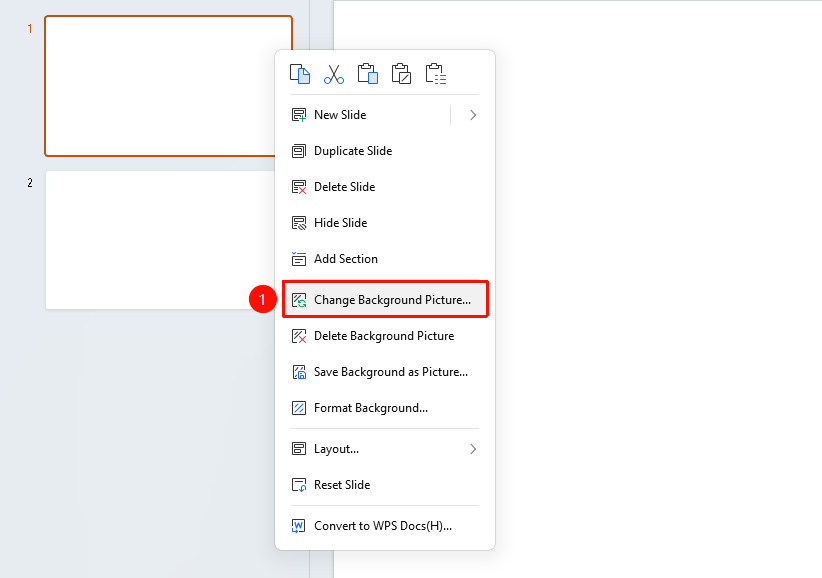
Task: Select slide 2 thumbnail in the panel
Action: [160, 240]
